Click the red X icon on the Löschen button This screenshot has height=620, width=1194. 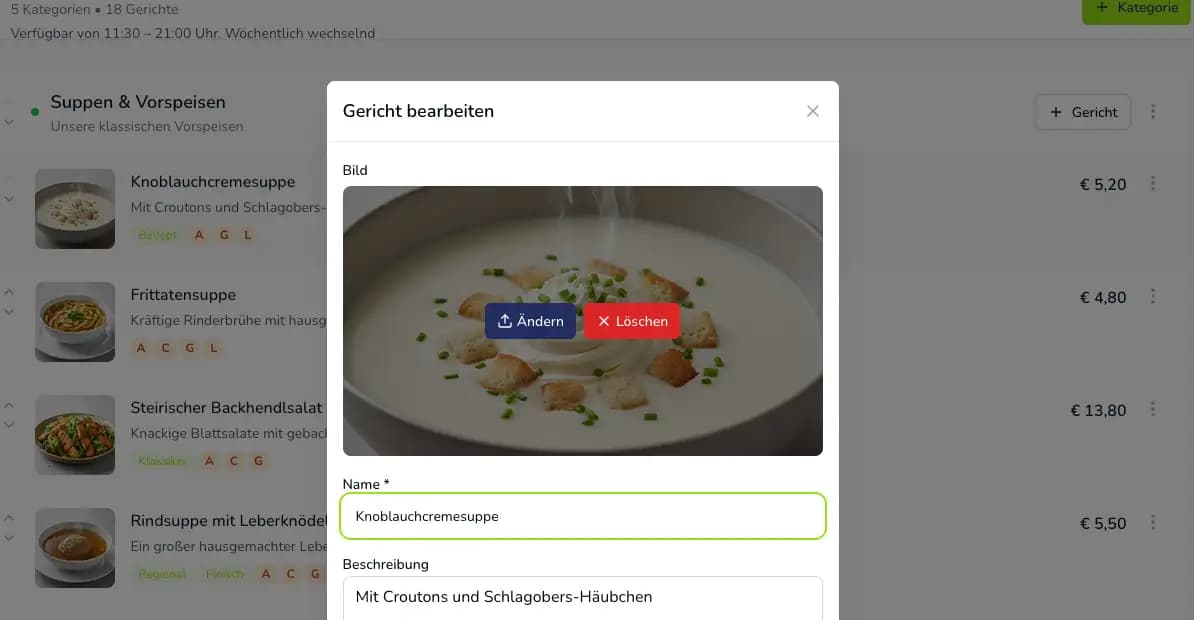pos(603,321)
